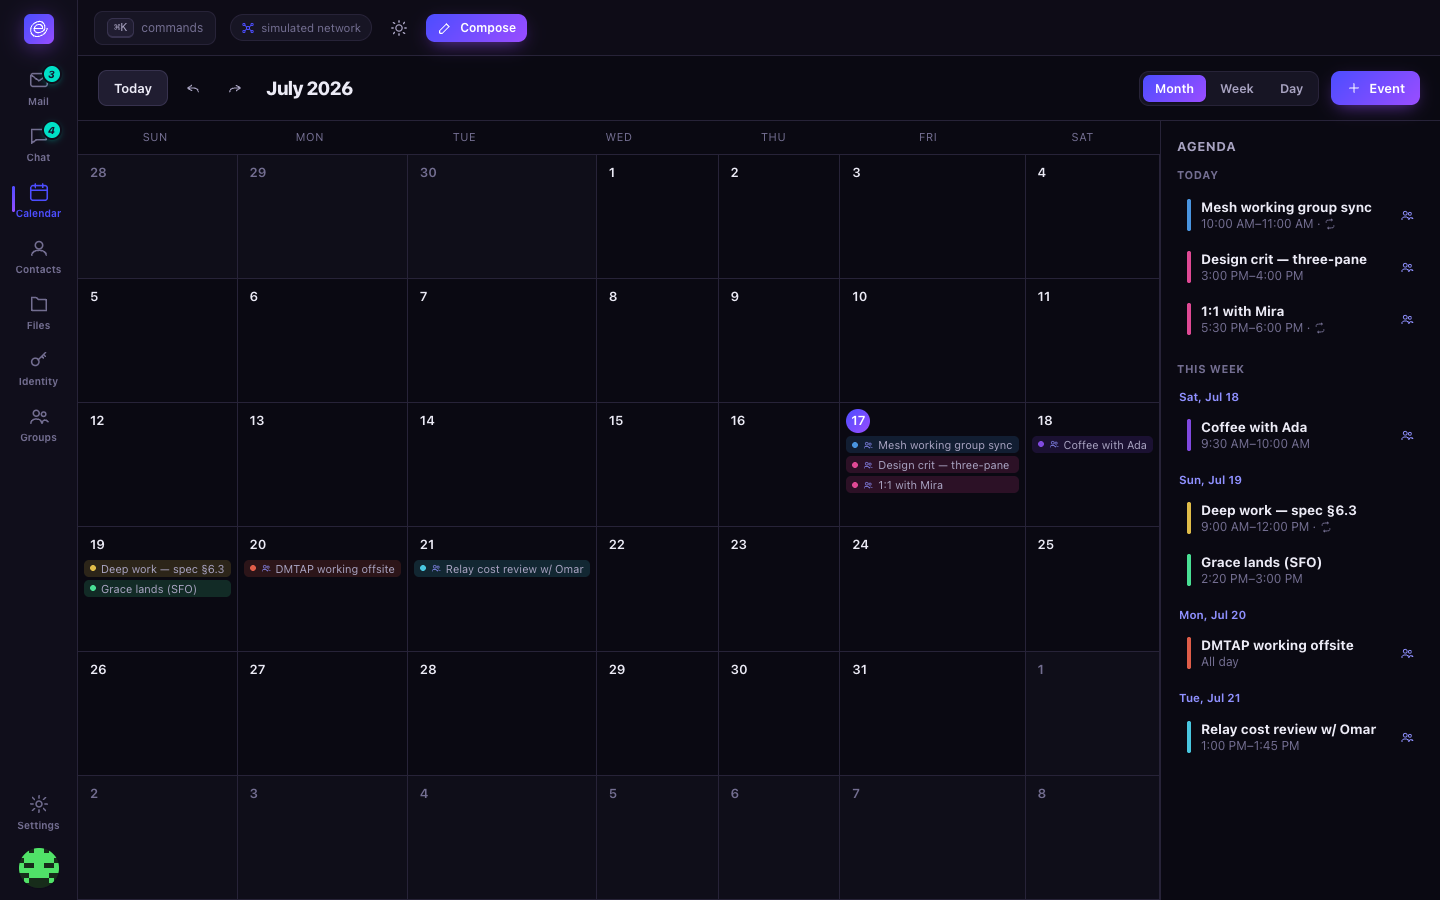Click the July 2026 month title
Screen dimensions: 1440x900
[309, 88]
